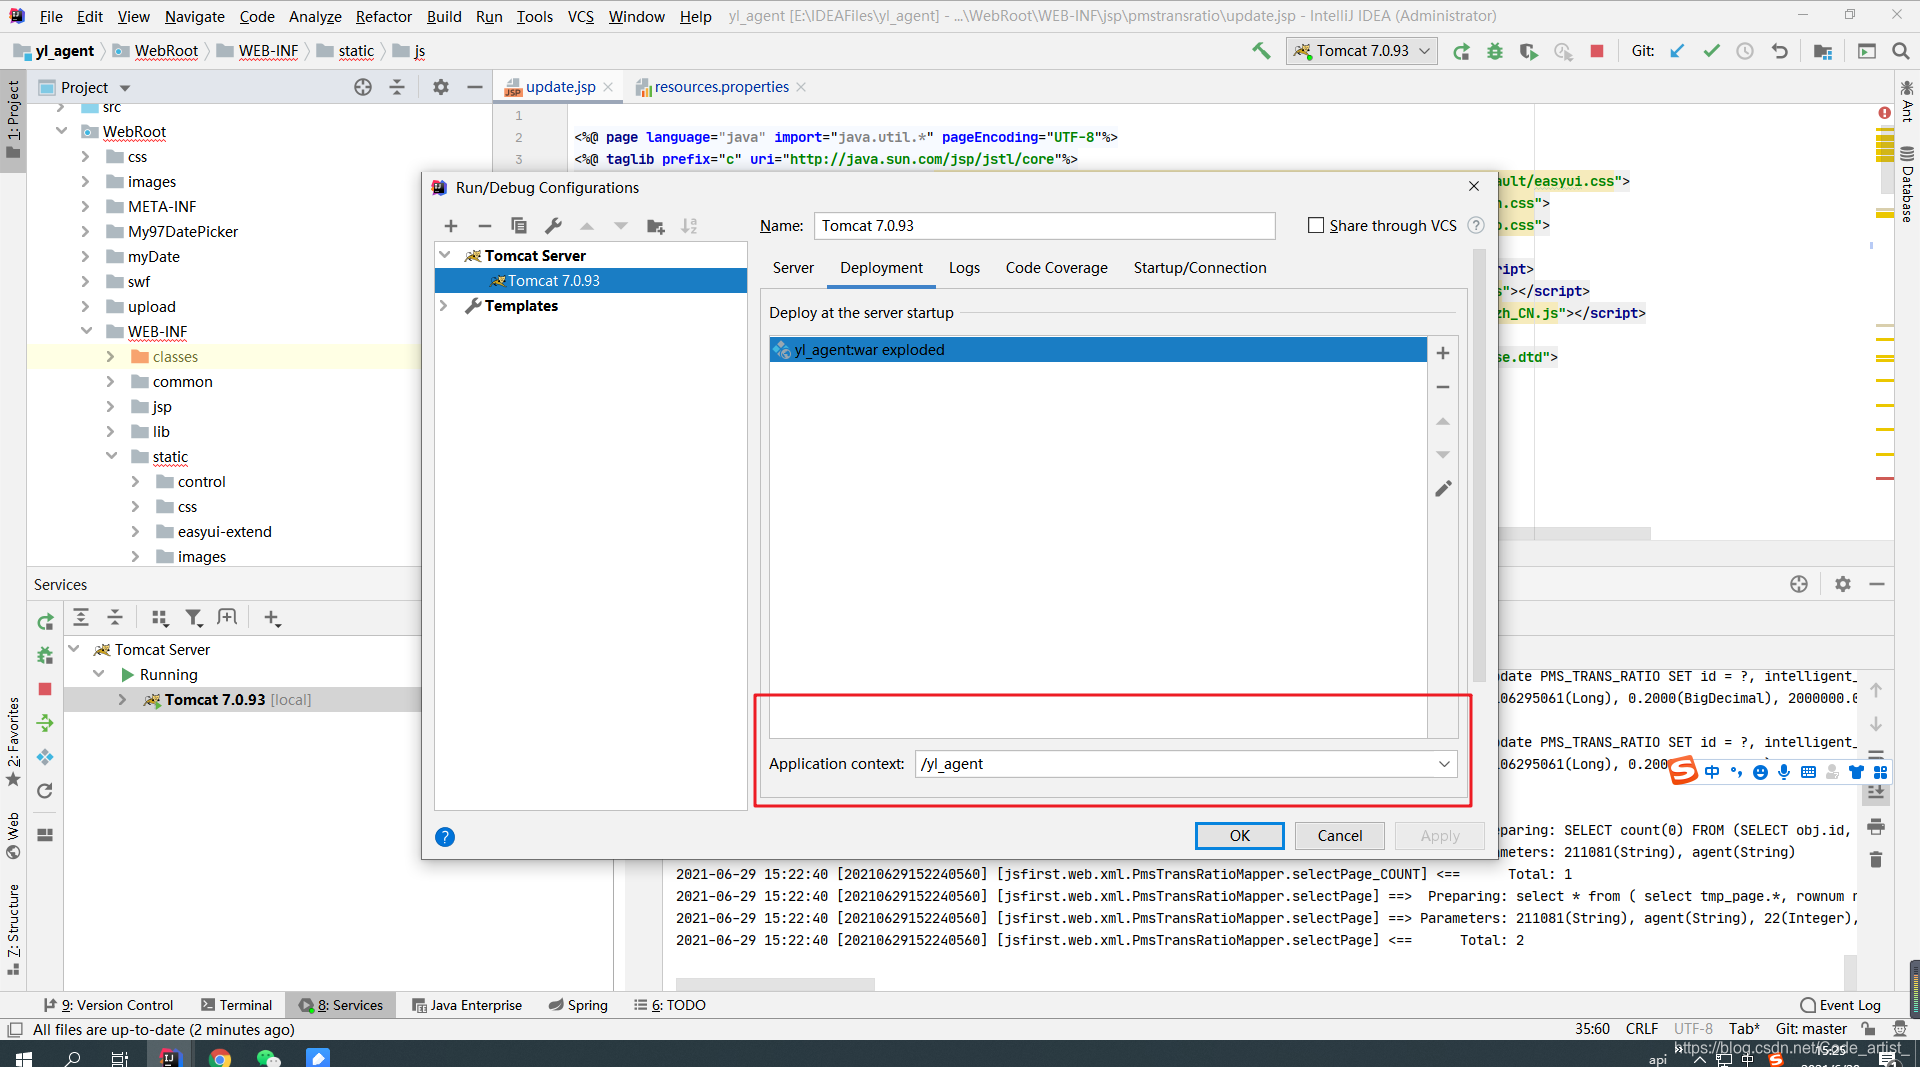Close update.jsp editor tab
The height and width of the screenshot is (1067, 1920).
tap(608, 87)
